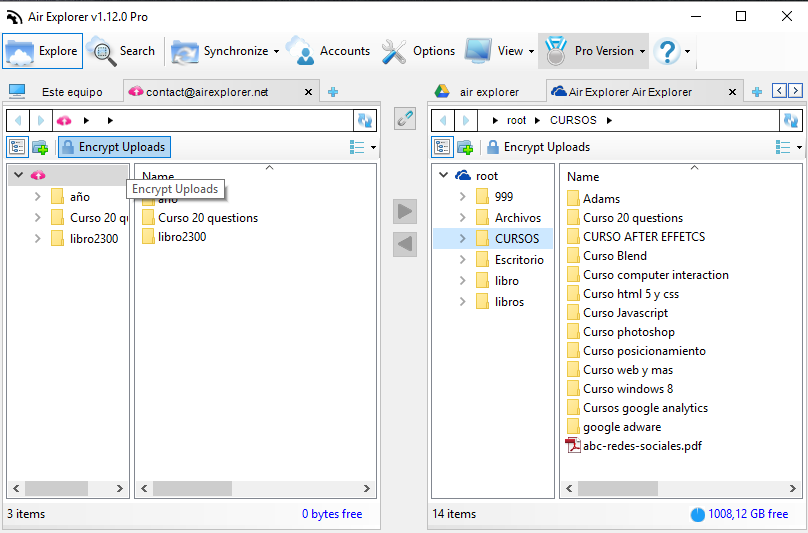
Task: Create new folder in right pane
Action: pyautogui.click(x=465, y=147)
